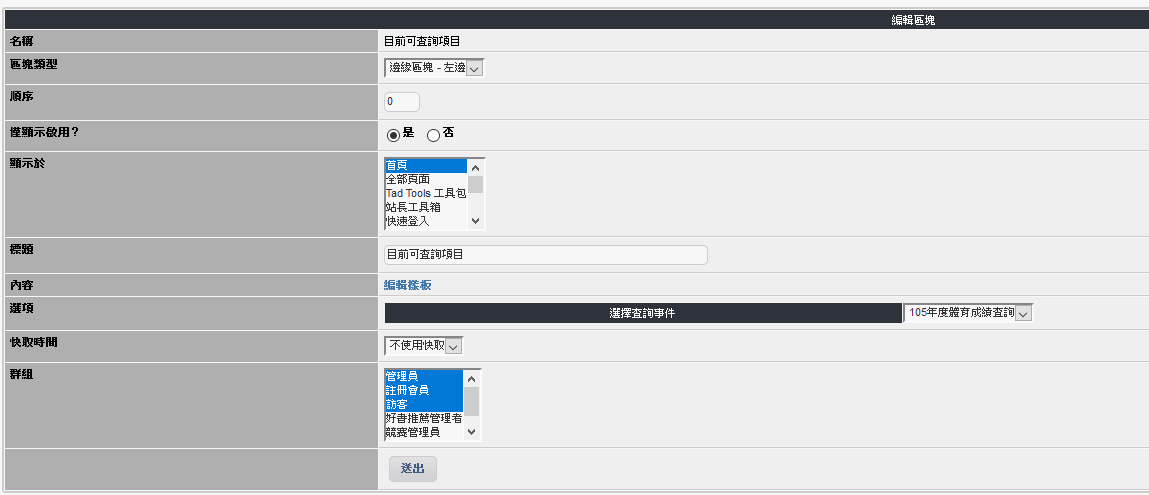Select the 是 radio button
The height and width of the screenshot is (495, 1149).
(393, 135)
